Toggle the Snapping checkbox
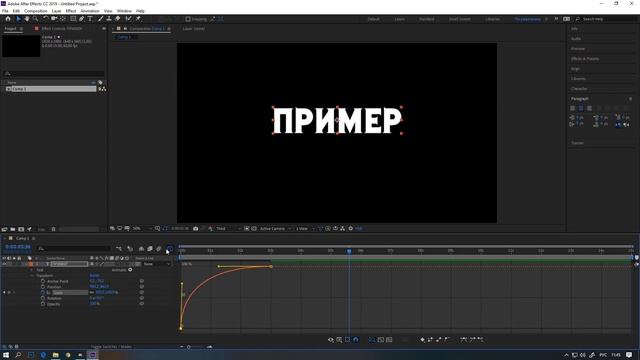The width and height of the screenshot is (640, 360). (x=188, y=19)
